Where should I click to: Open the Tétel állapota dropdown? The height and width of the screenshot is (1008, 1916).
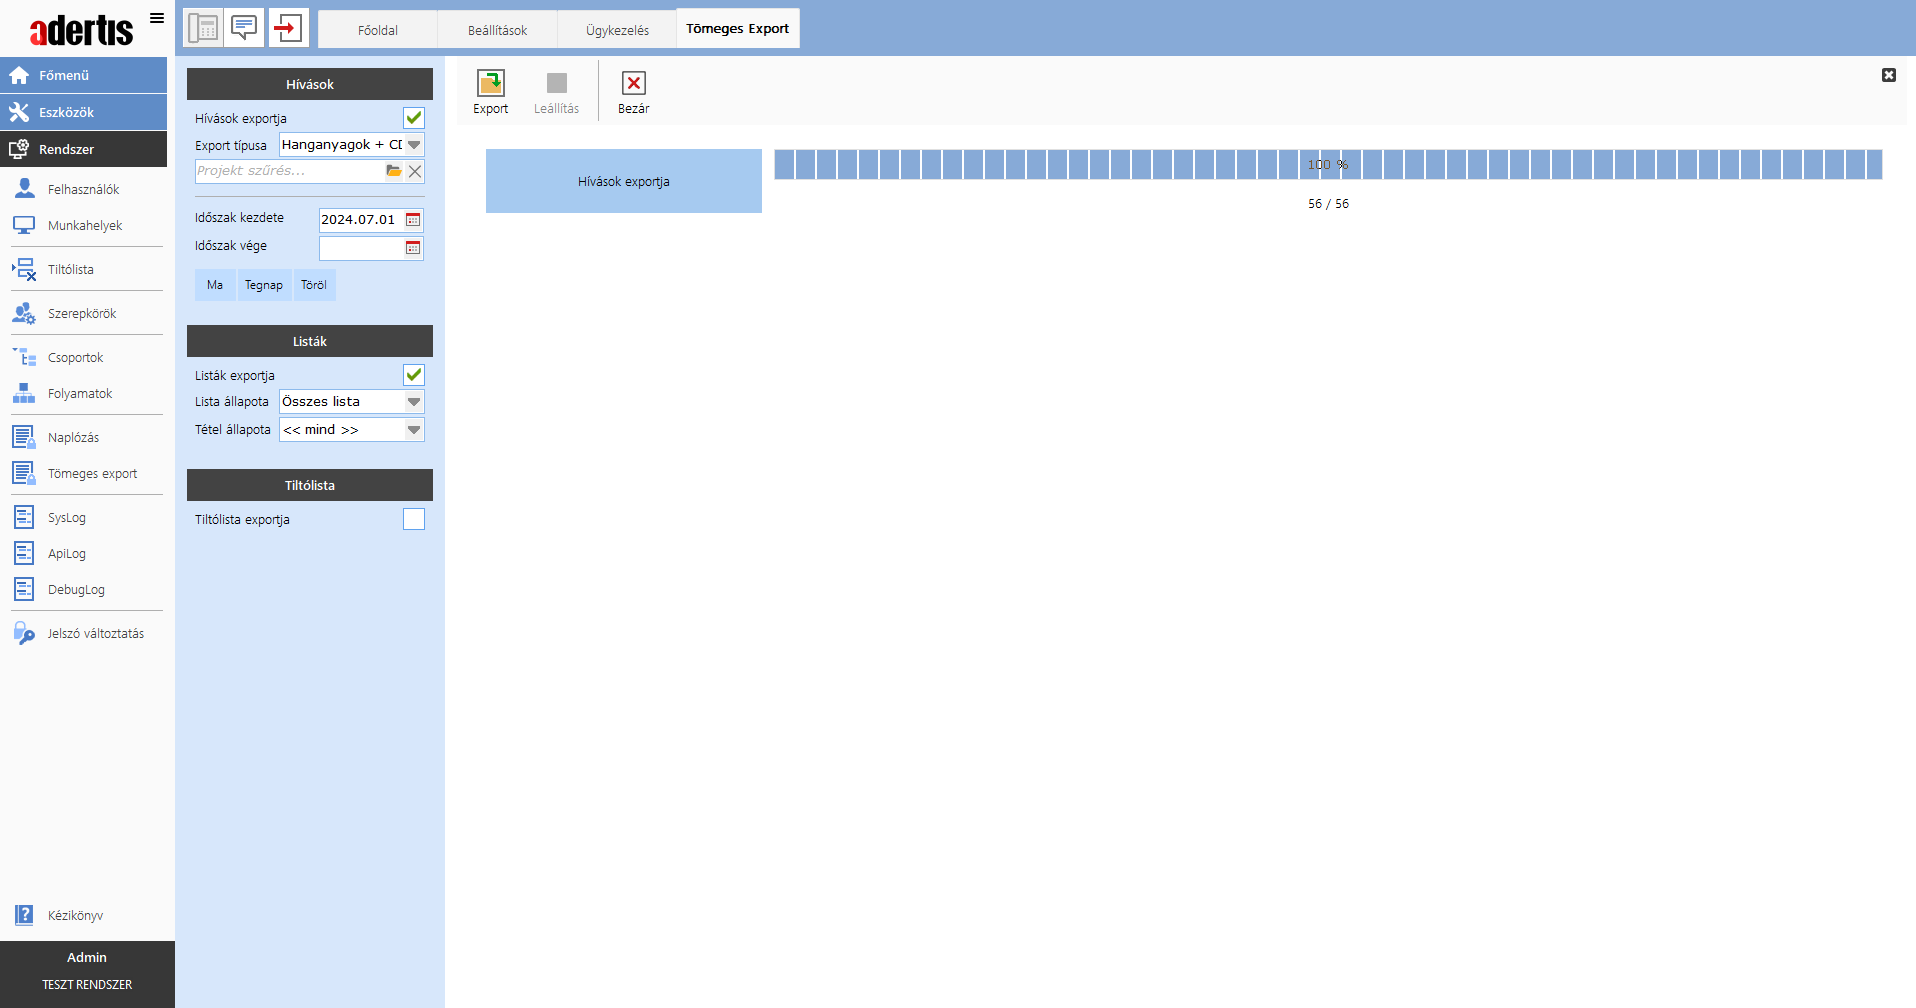coord(414,430)
